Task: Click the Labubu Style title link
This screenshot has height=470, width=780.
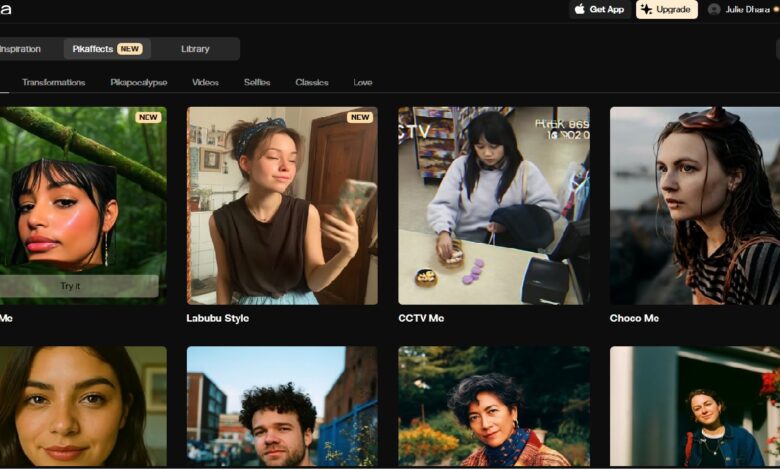Action: click(217, 318)
